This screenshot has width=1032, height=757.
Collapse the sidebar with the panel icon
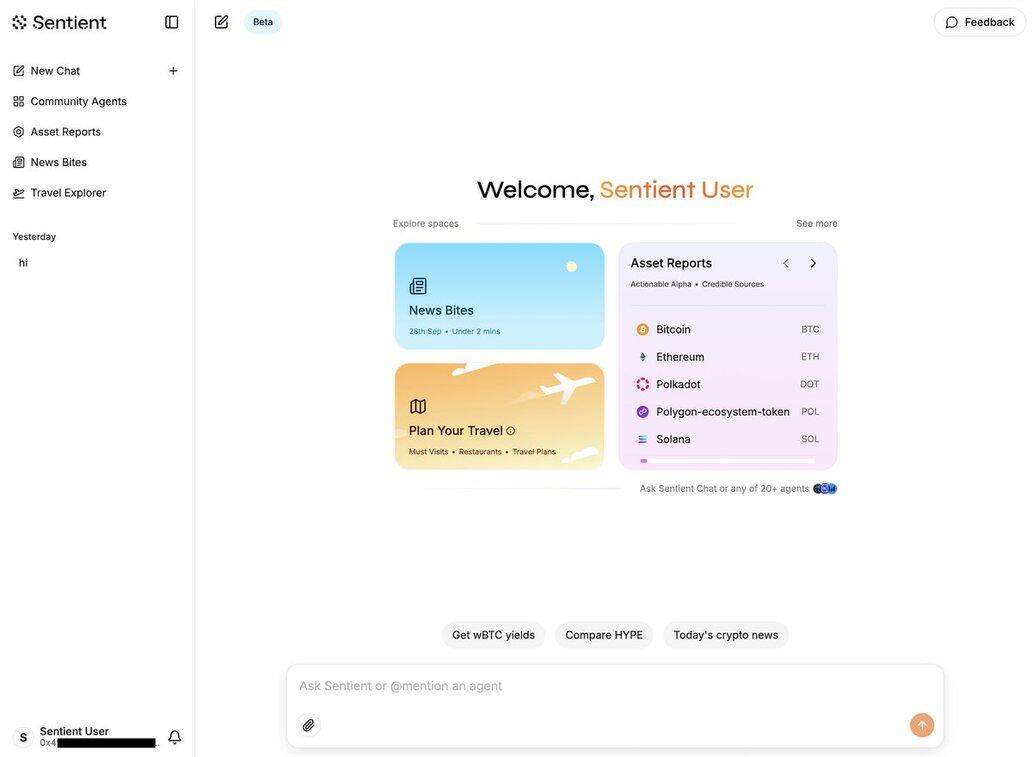point(172,22)
